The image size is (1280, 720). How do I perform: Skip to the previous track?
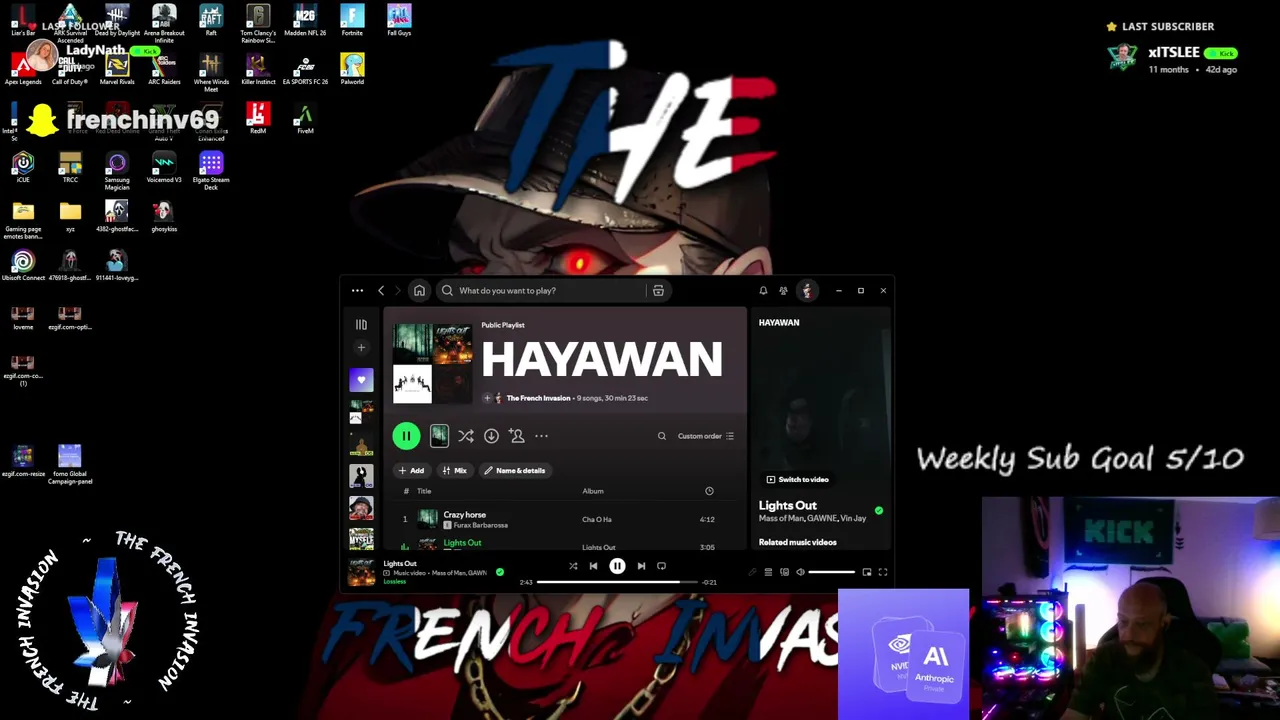(593, 566)
